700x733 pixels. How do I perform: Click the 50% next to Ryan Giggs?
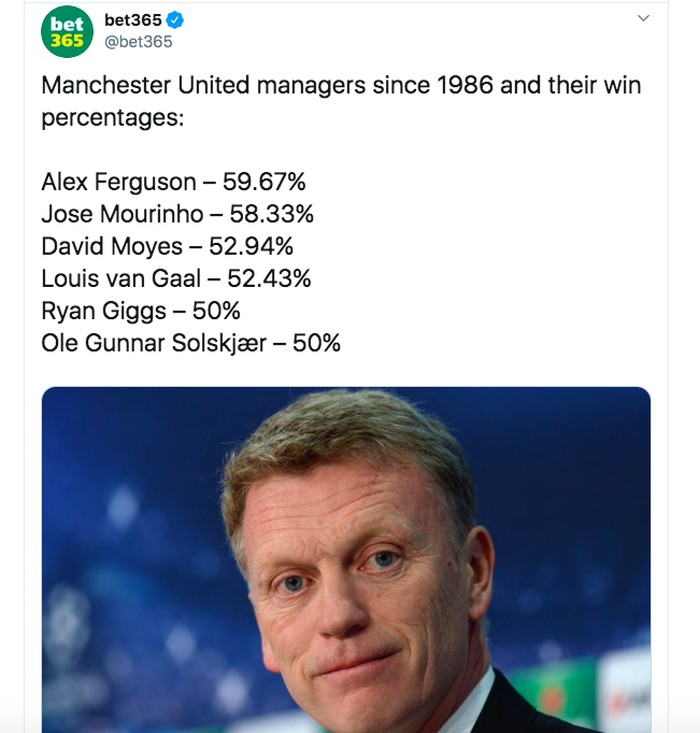(x=217, y=310)
